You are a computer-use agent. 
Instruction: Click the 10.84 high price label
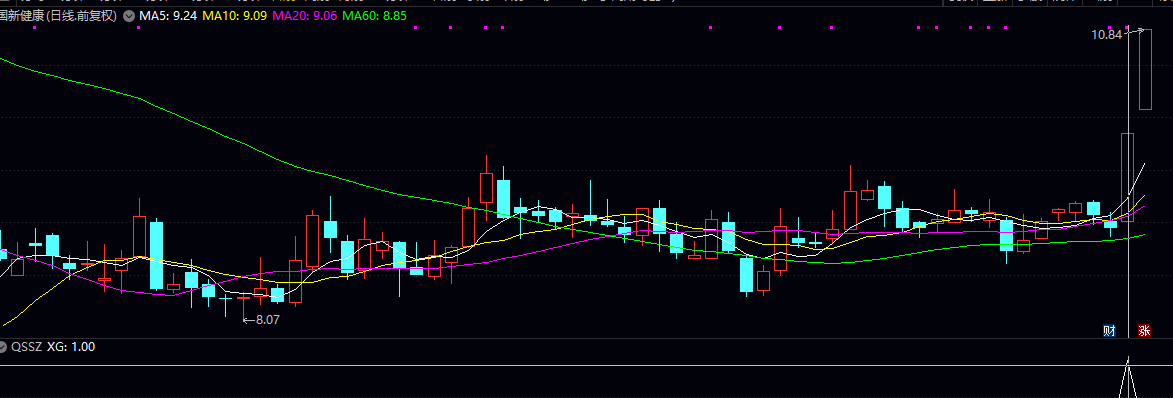[1106, 34]
